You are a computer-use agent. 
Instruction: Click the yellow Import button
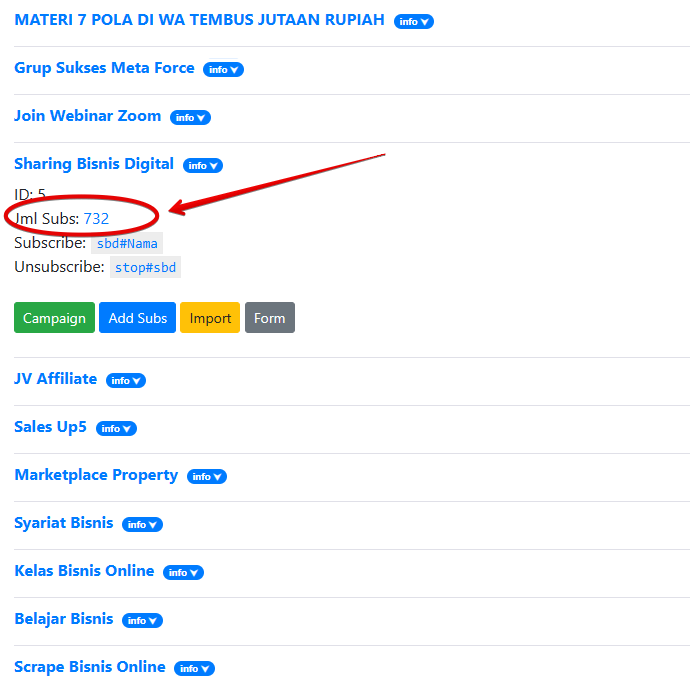tap(210, 318)
